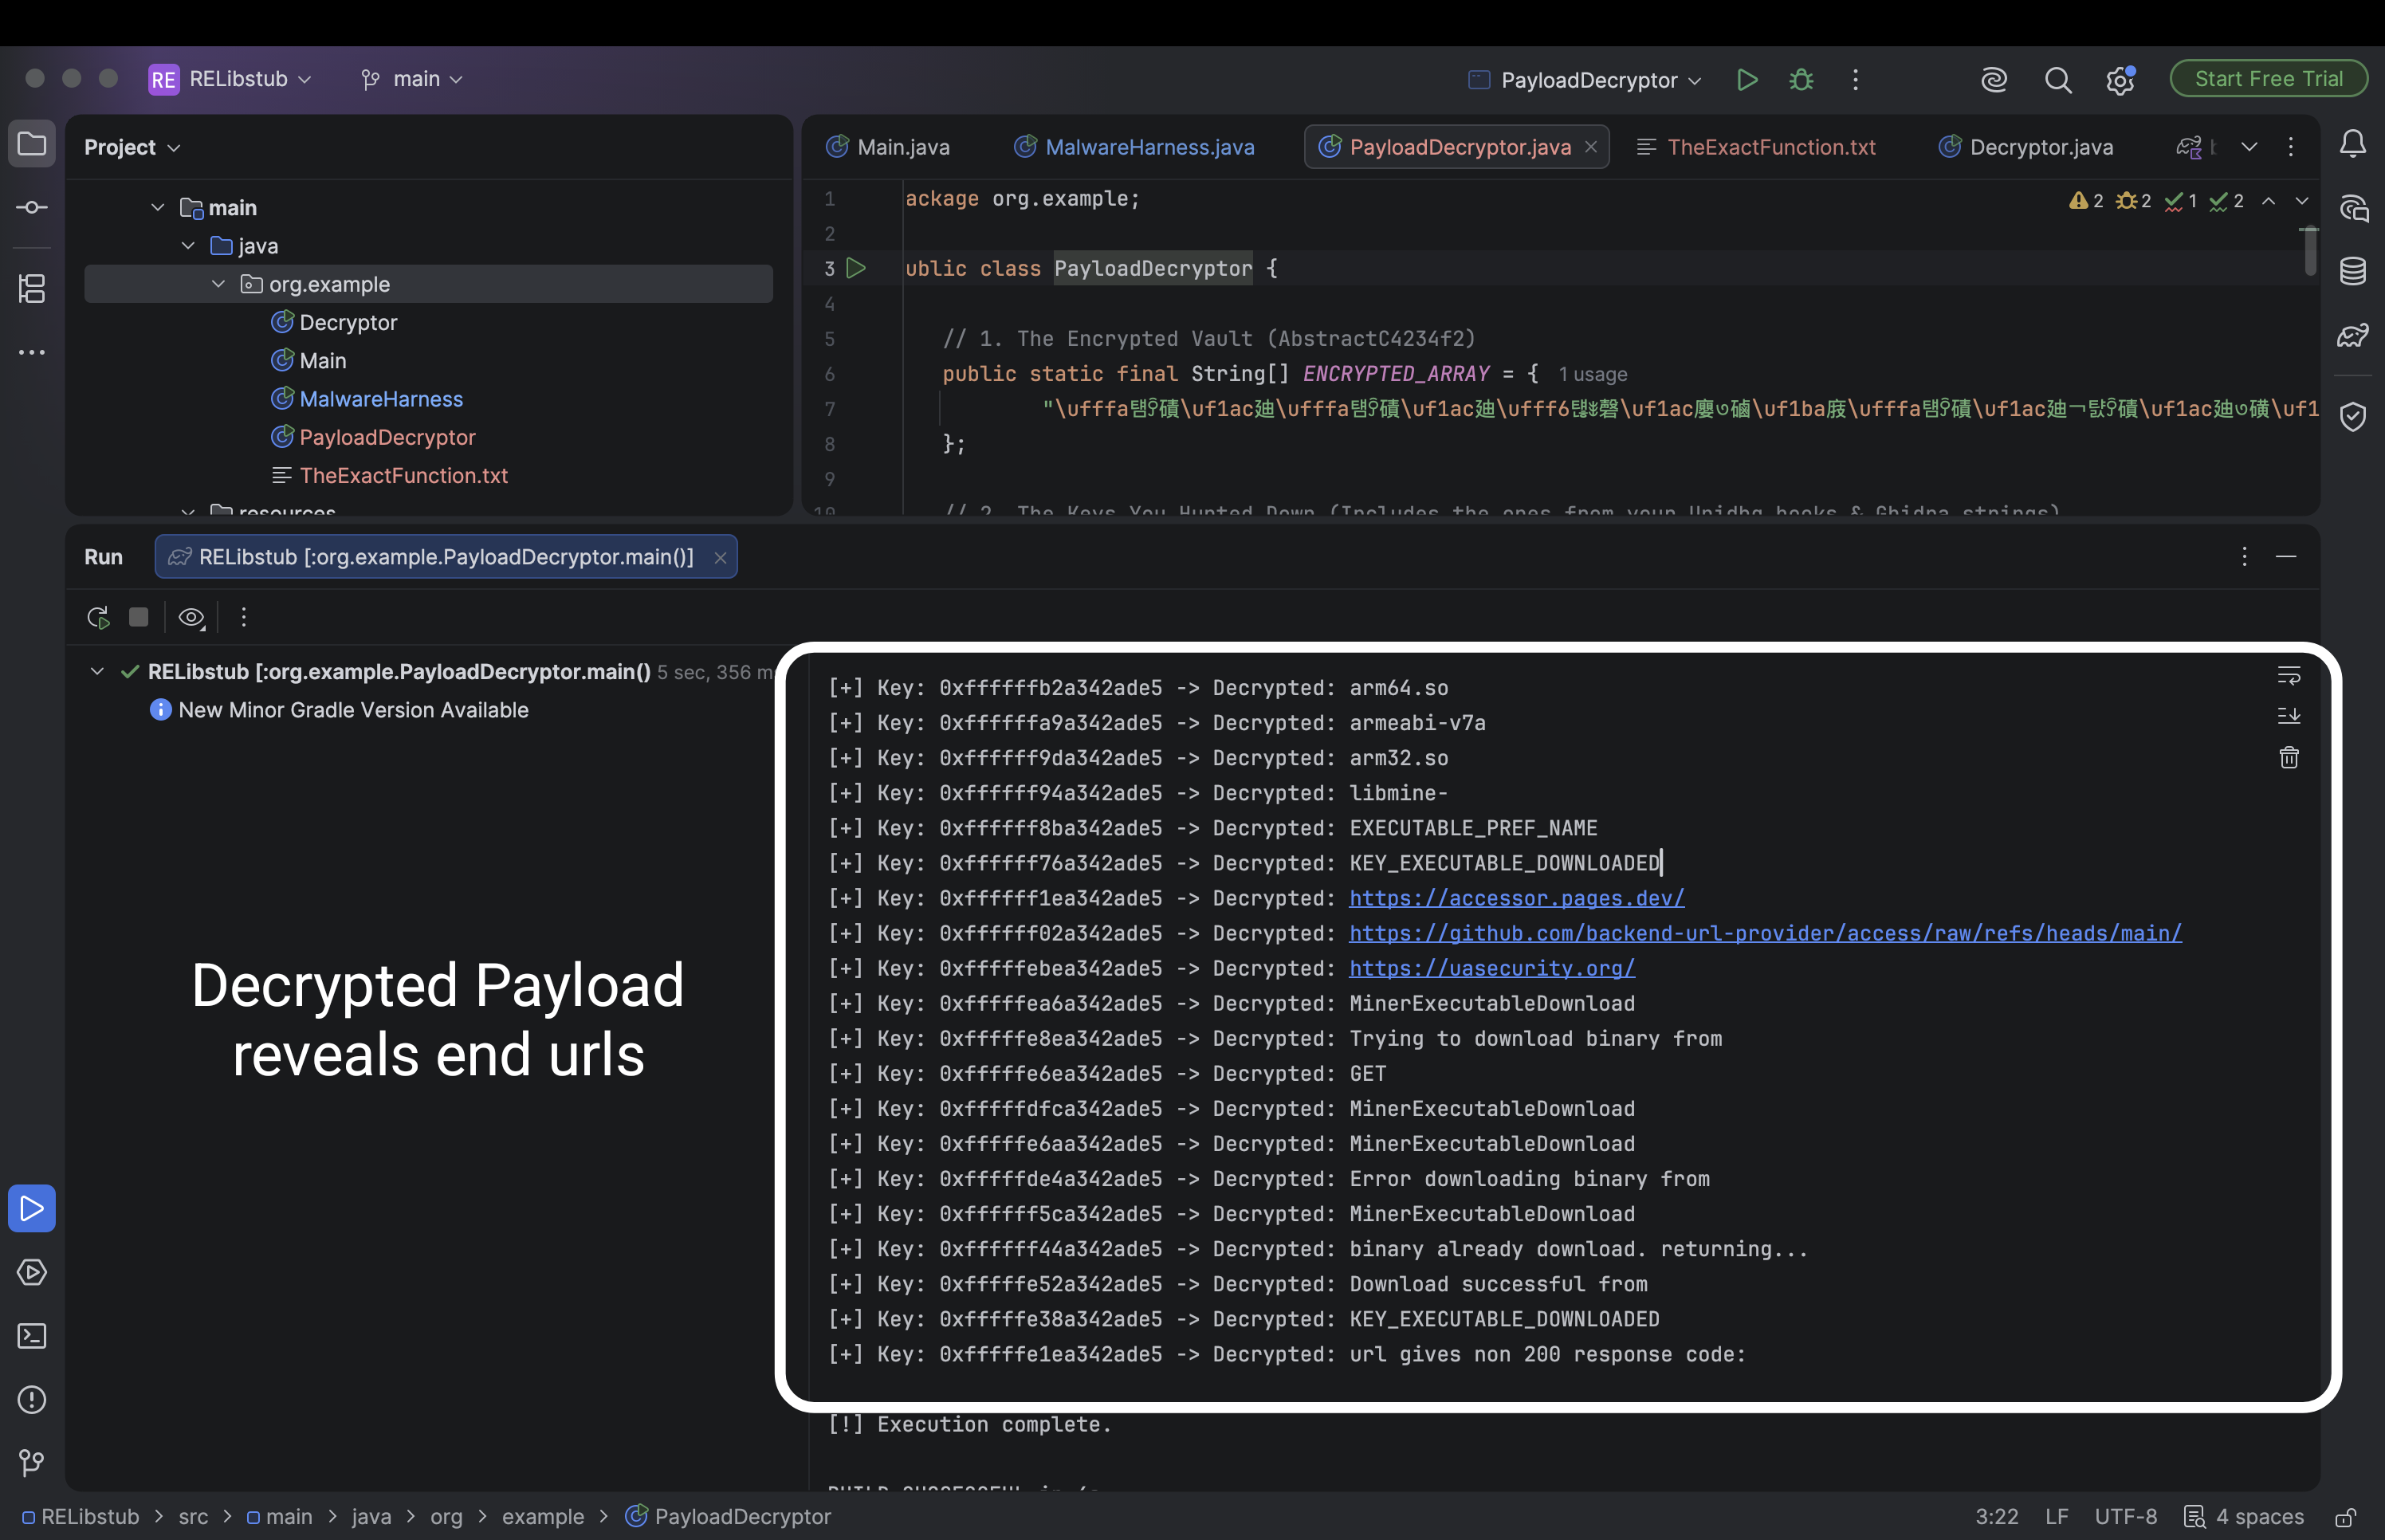Open run toolbar more options

(244, 617)
